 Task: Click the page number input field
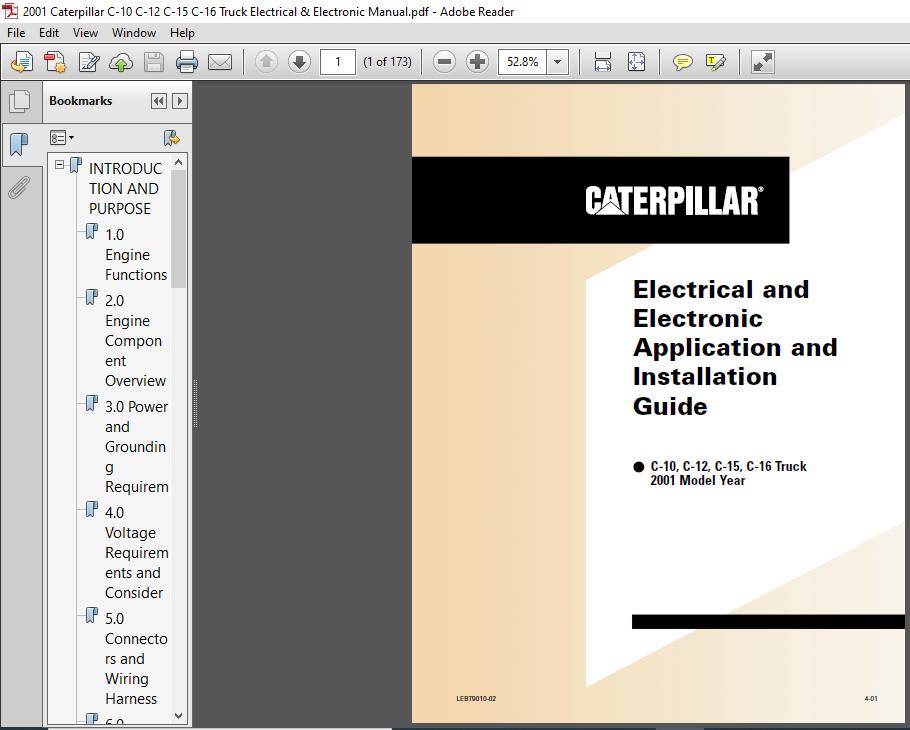coord(338,62)
